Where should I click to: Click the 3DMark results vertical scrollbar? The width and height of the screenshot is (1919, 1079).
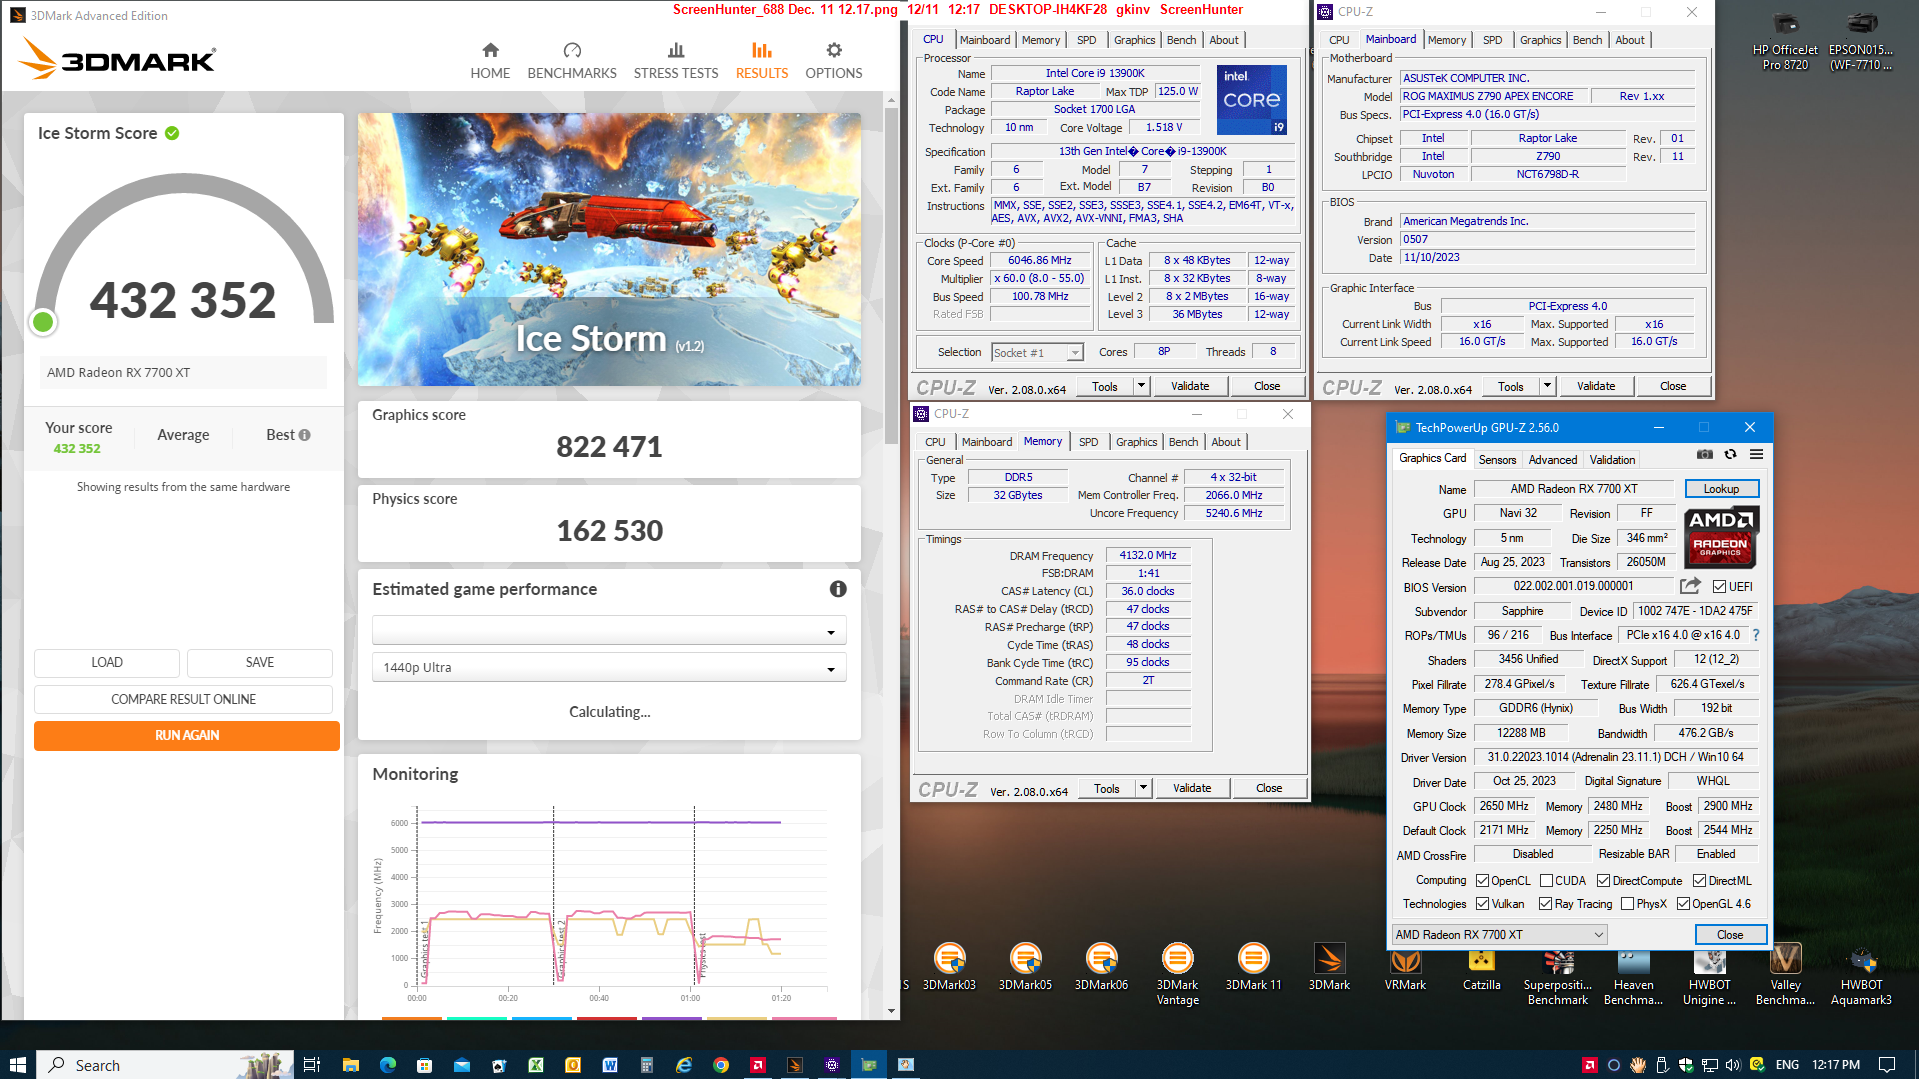coord(891,275)
